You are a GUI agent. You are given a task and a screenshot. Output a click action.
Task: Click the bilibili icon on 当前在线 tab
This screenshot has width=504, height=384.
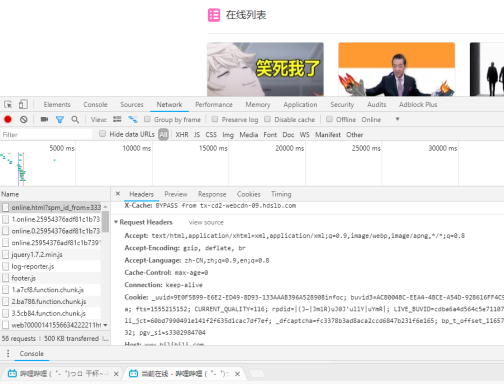(133, 374)
